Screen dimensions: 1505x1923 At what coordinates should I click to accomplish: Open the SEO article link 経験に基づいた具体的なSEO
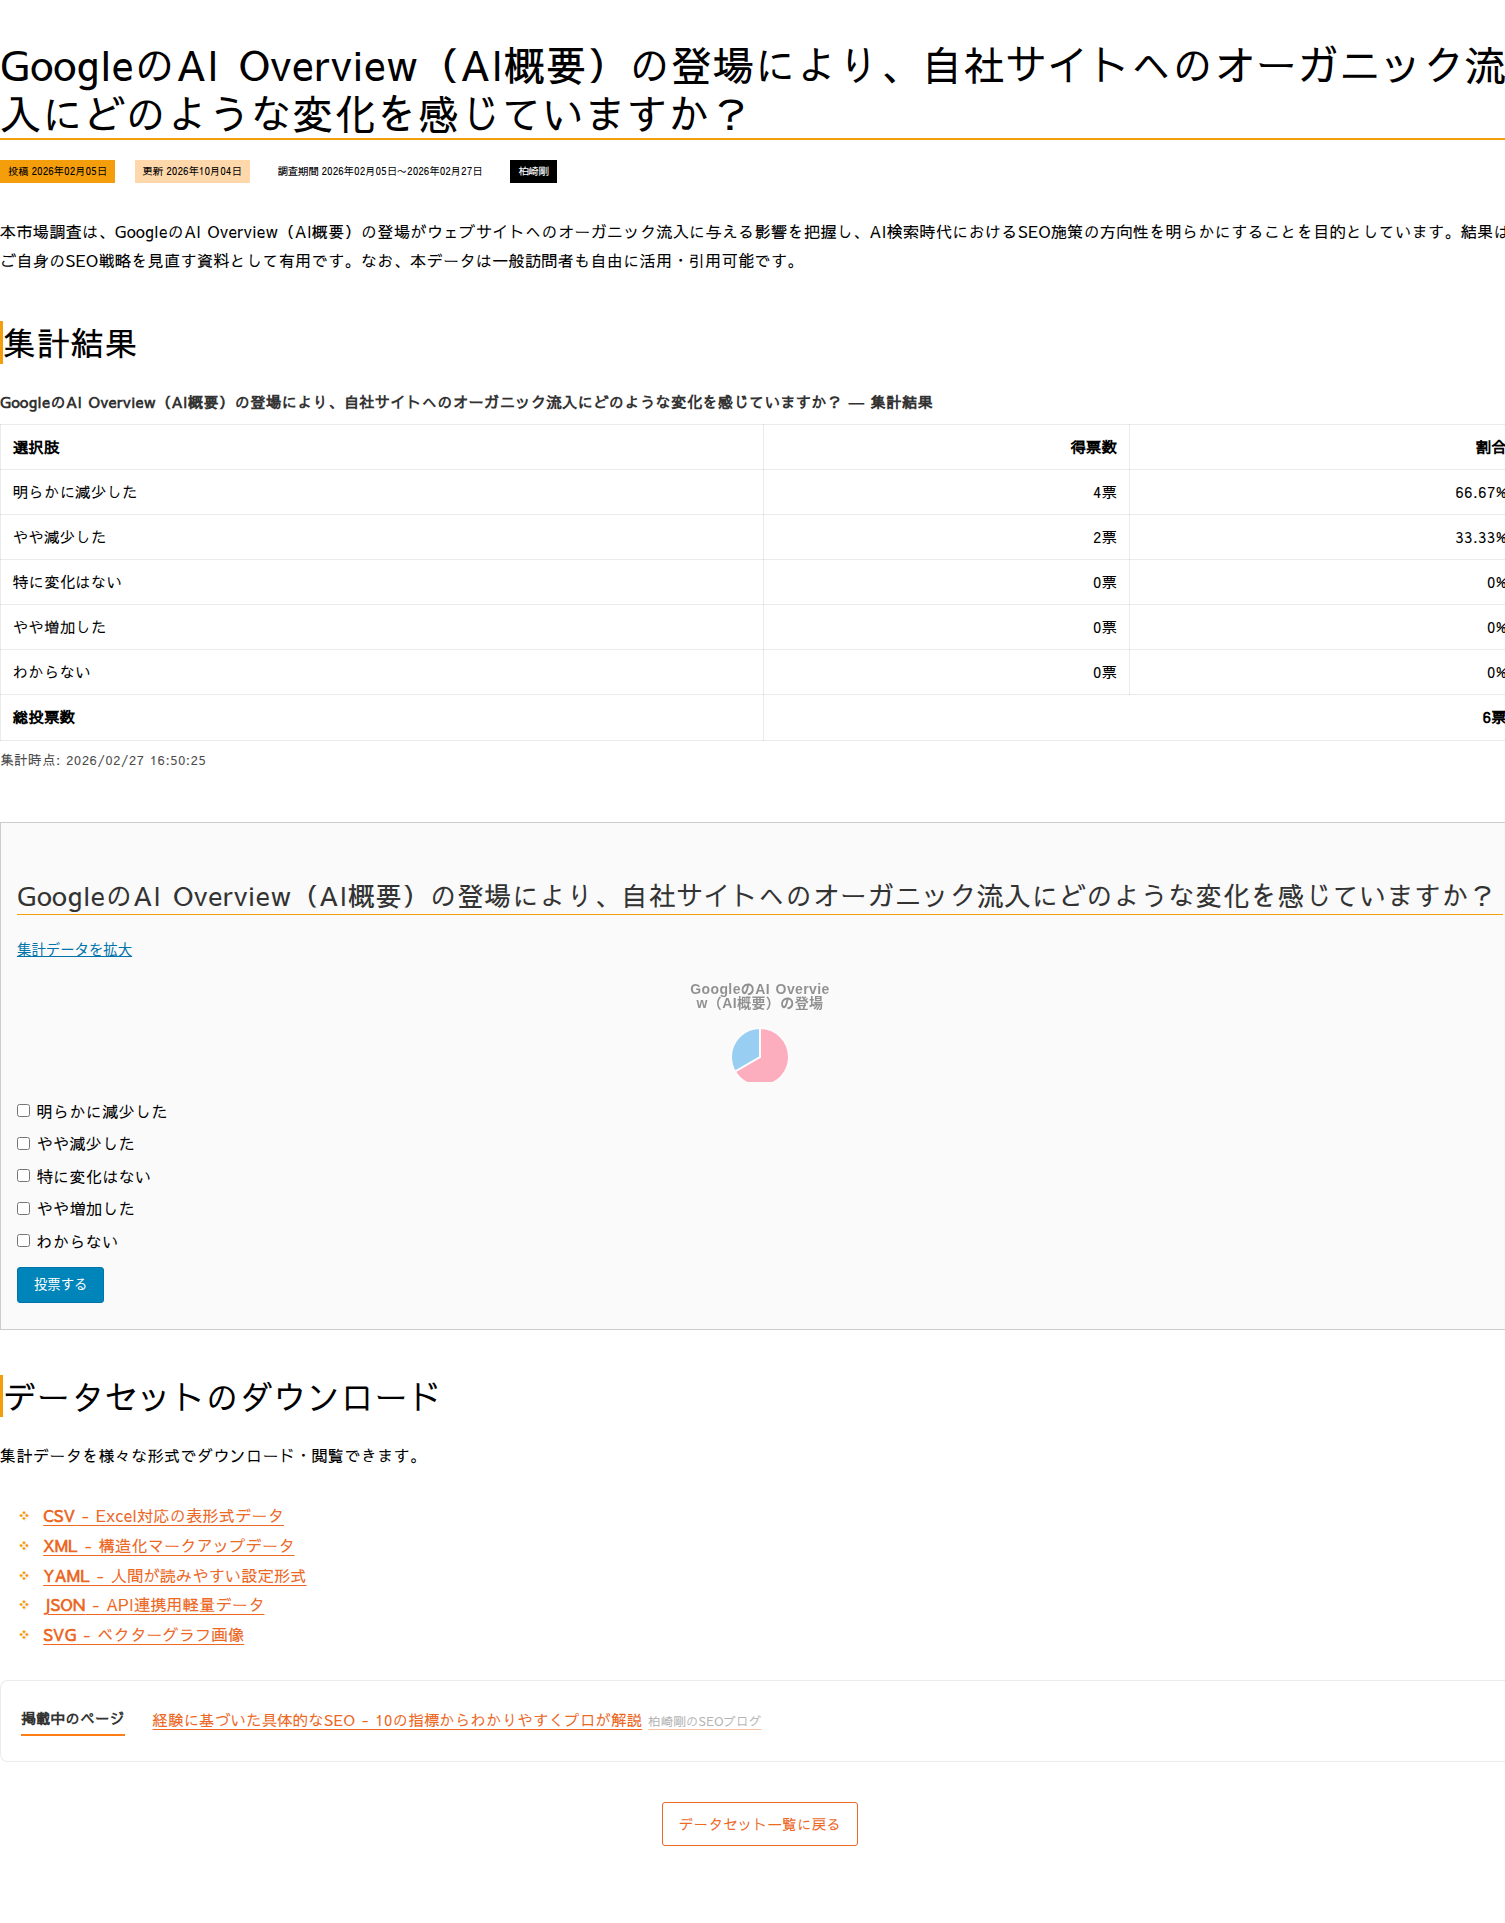pyautogui.click(x=397, y=1720)
